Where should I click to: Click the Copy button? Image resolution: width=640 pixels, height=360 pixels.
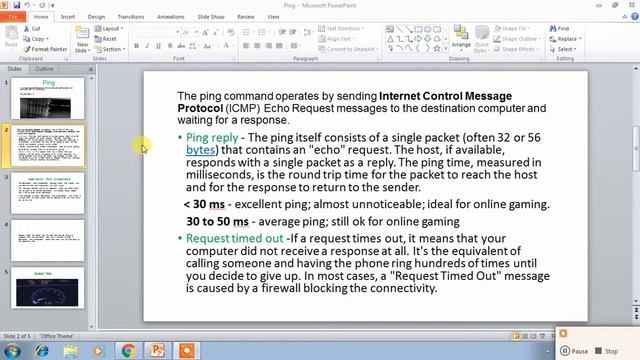click(35, 39)
